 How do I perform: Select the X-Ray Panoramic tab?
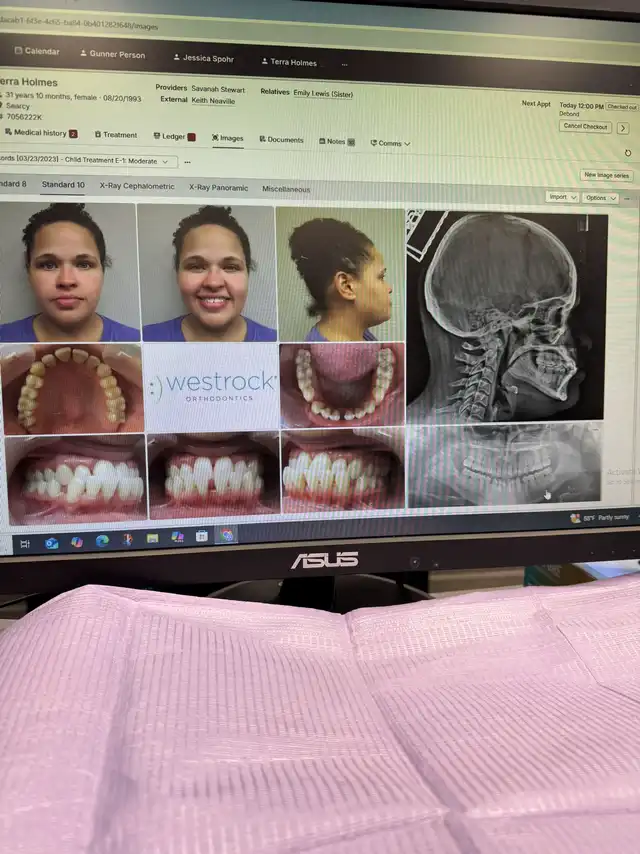coord(216,187)
